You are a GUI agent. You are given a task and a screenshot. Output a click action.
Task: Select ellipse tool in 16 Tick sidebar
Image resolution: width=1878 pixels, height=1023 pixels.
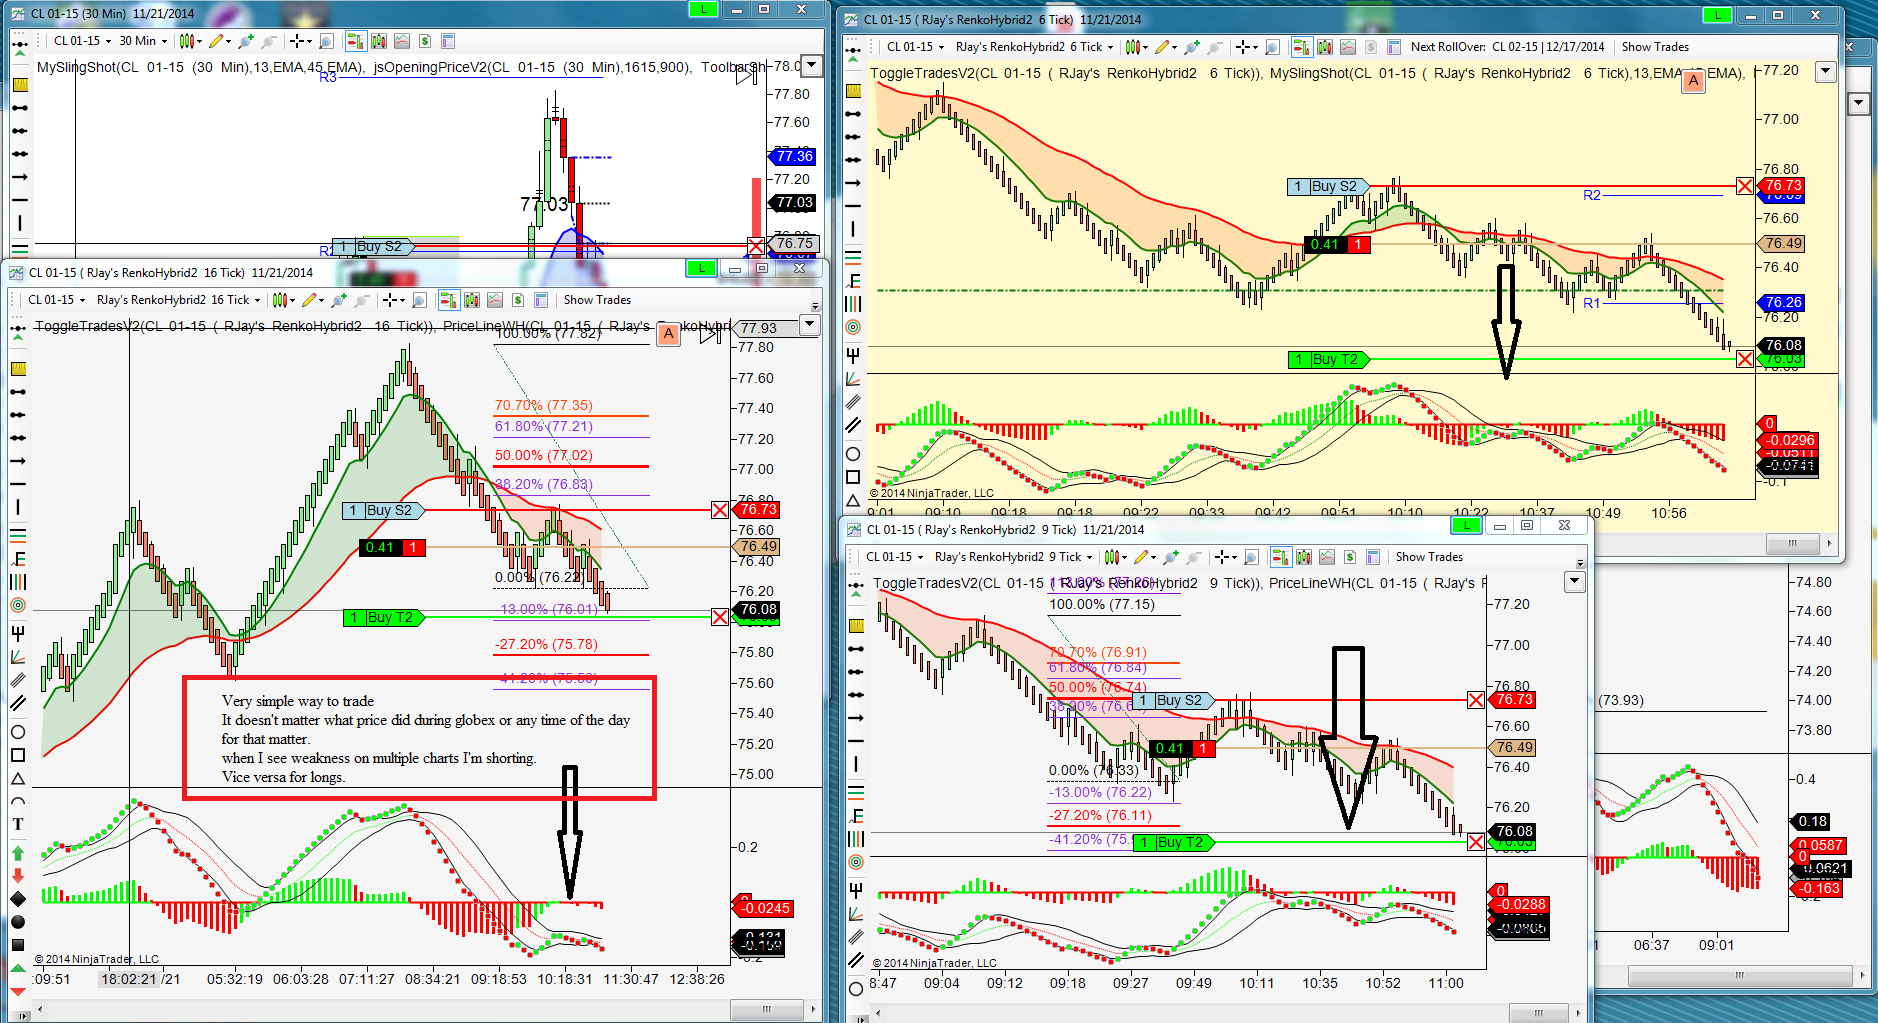click(18, 732)
